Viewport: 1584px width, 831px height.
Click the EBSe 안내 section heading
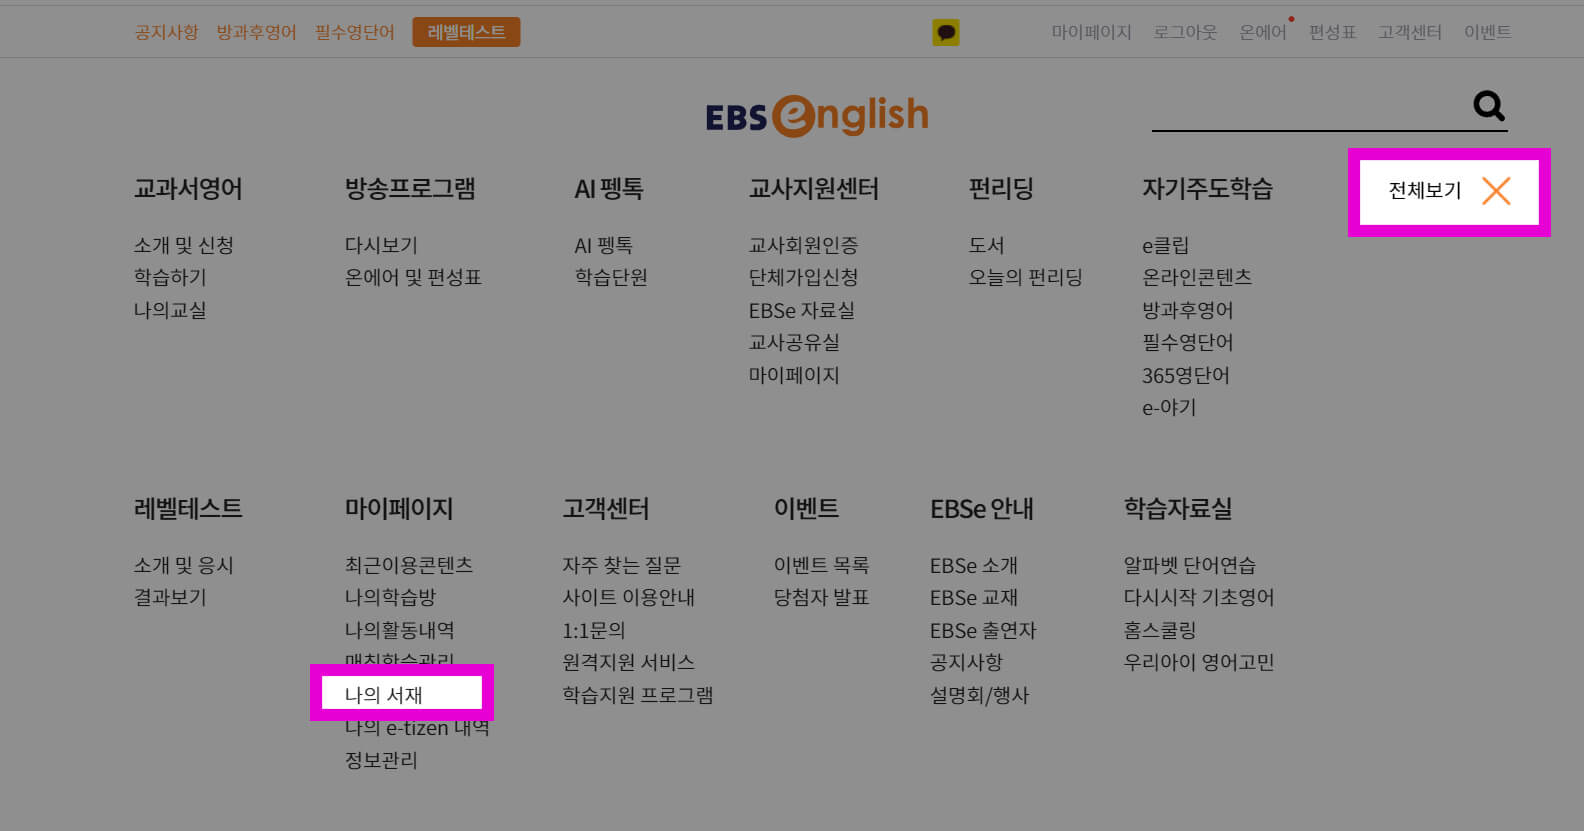982,509
